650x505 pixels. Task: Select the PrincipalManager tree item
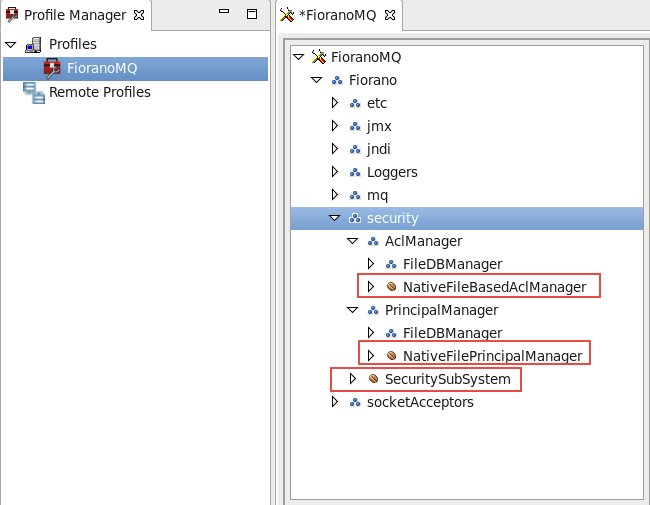tap(441, 310)
